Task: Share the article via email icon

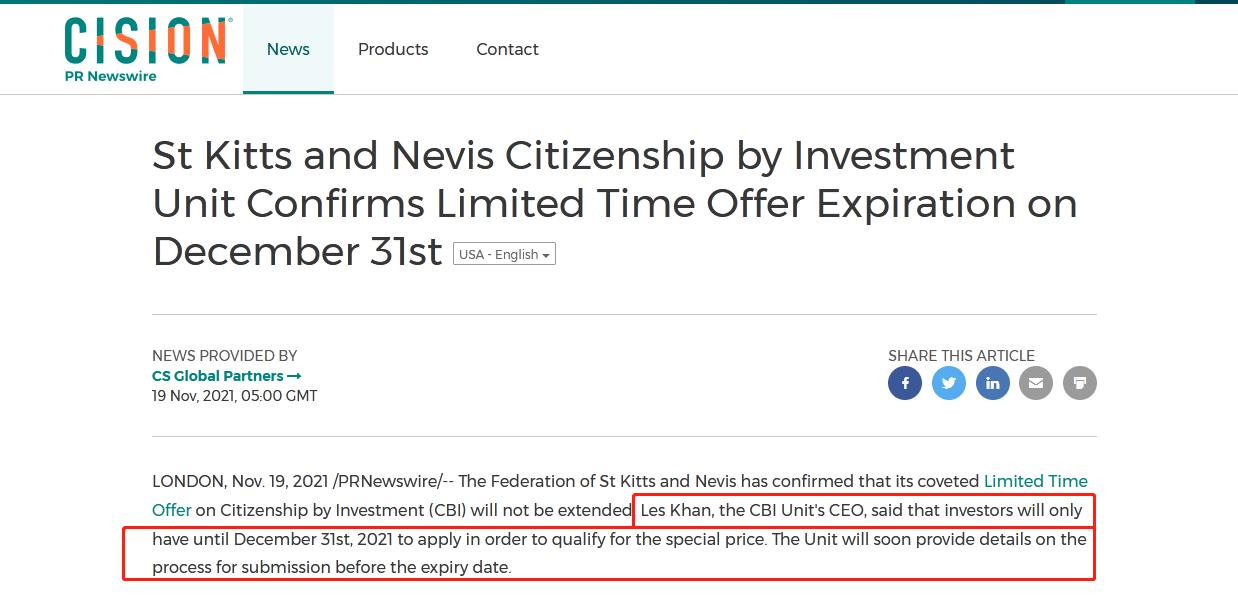Action: point(1036,383)
